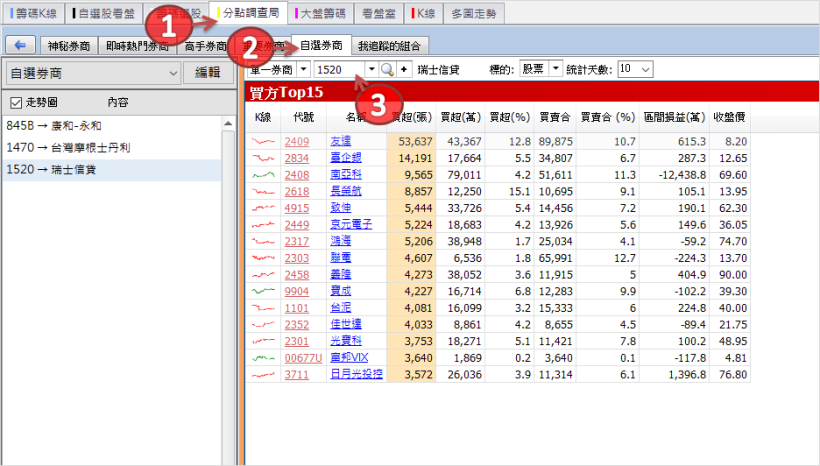The width and height of the screenshot is (820, 466).
Task: Open K-line mini chart for 2409
Action: pos(263,141)
